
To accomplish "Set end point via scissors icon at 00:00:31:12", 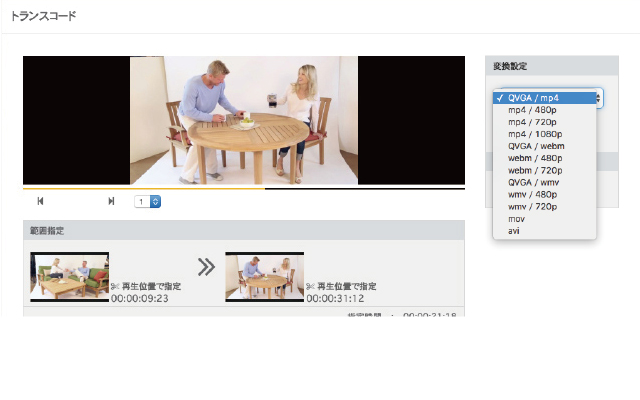I will (311, 287).
